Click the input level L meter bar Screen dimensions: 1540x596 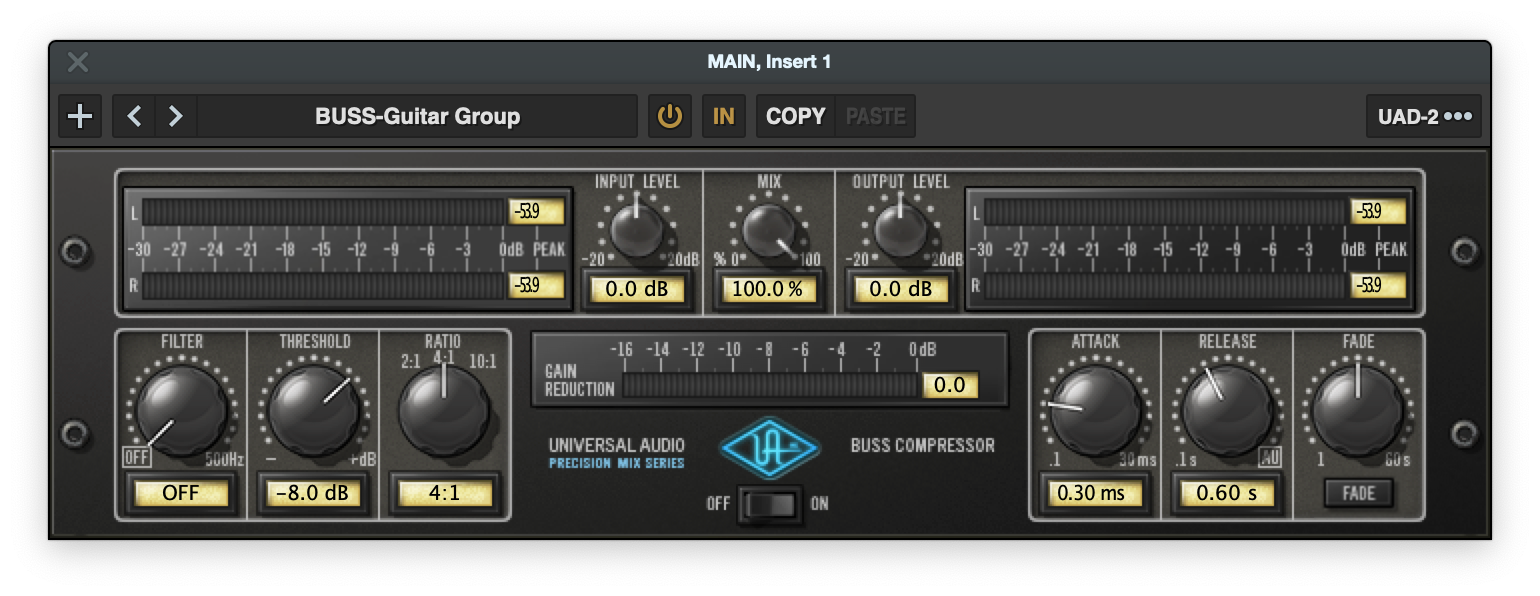coord(324,211)
